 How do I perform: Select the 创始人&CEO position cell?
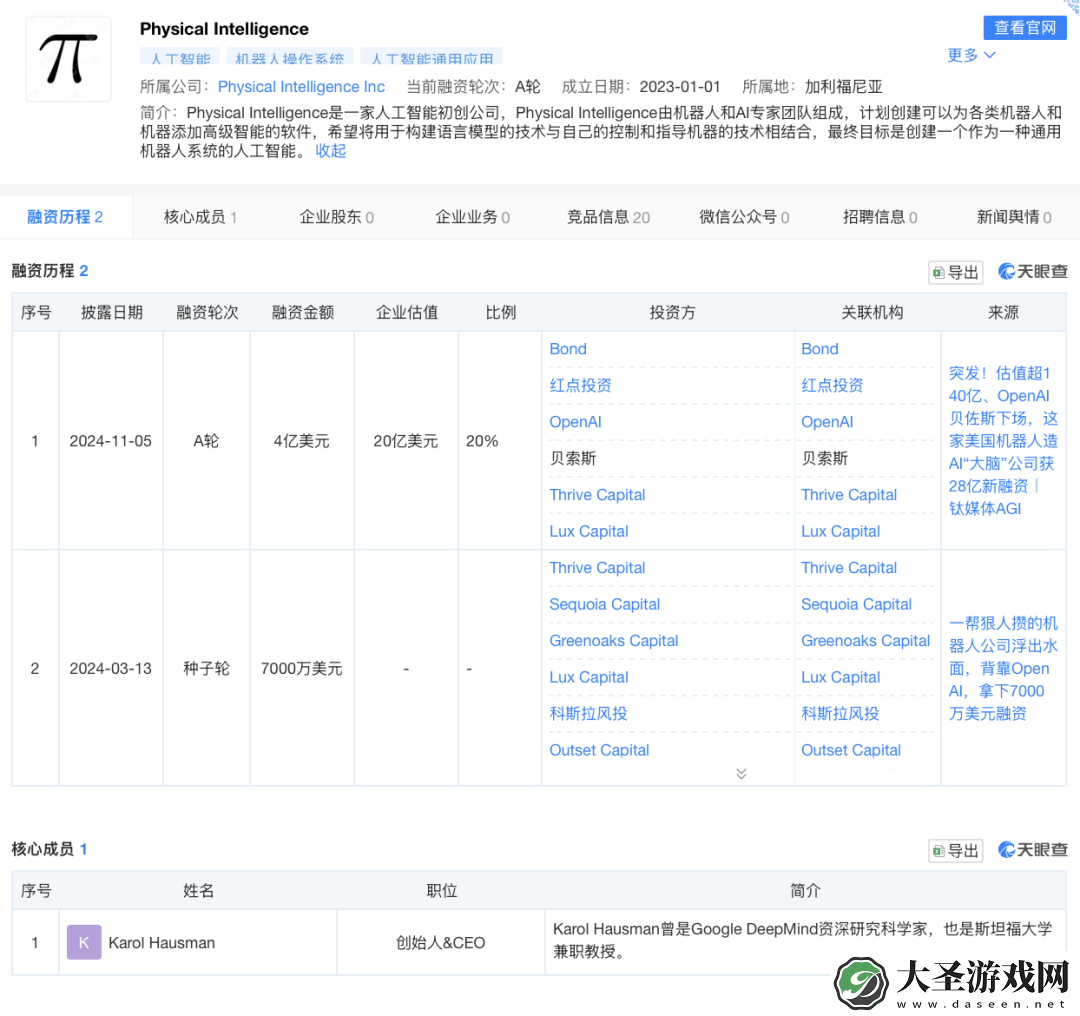[441, 943]
